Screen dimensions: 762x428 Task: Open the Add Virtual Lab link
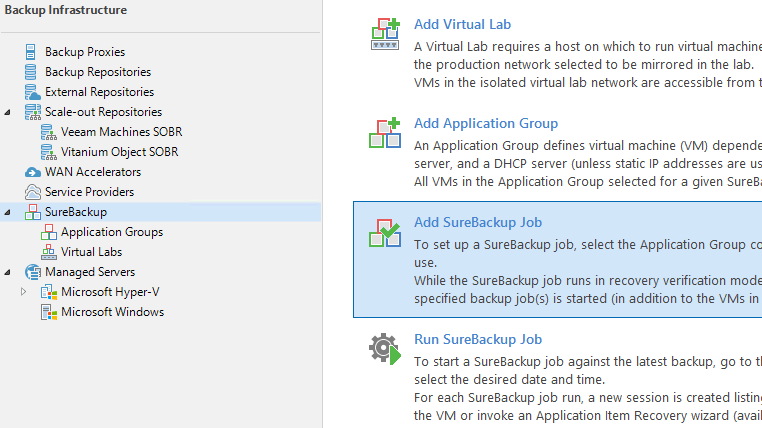[x=462, y=24]
